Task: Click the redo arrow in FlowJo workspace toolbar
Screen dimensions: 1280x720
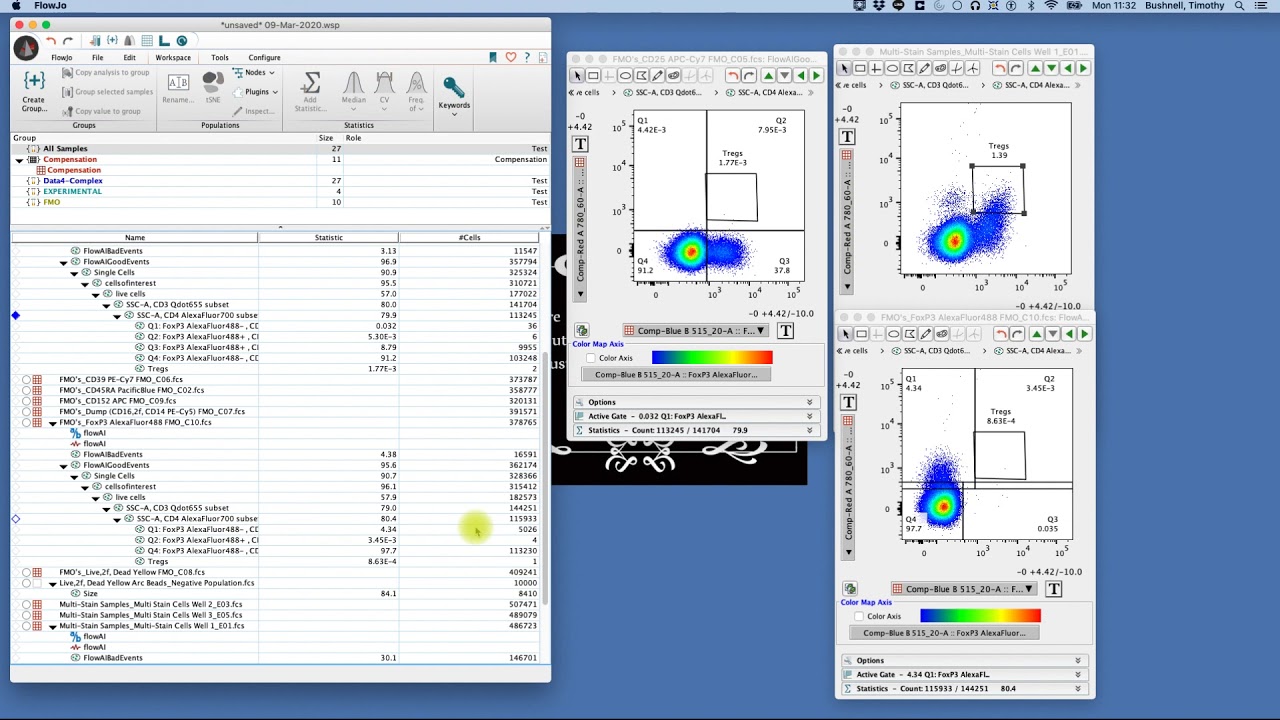Action: [68, 41]
